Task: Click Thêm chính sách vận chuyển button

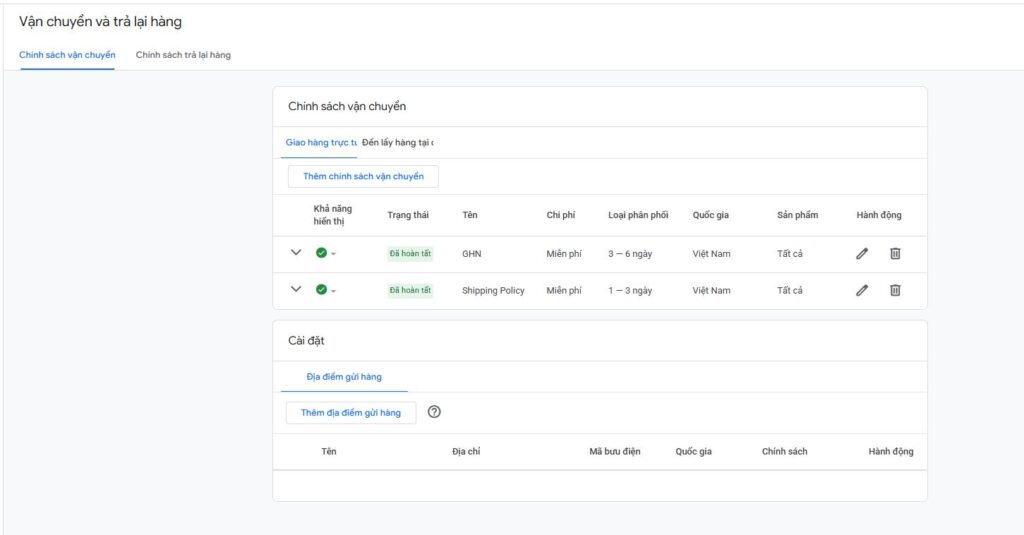Action: 363,176
